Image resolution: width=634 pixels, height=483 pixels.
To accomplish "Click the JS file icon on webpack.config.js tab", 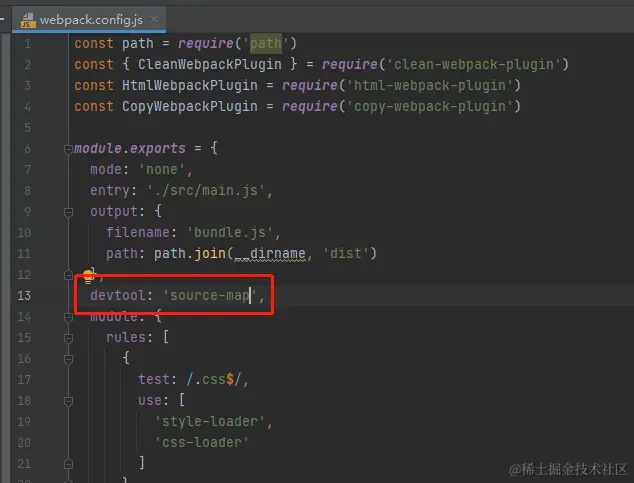I will point(28,20).
